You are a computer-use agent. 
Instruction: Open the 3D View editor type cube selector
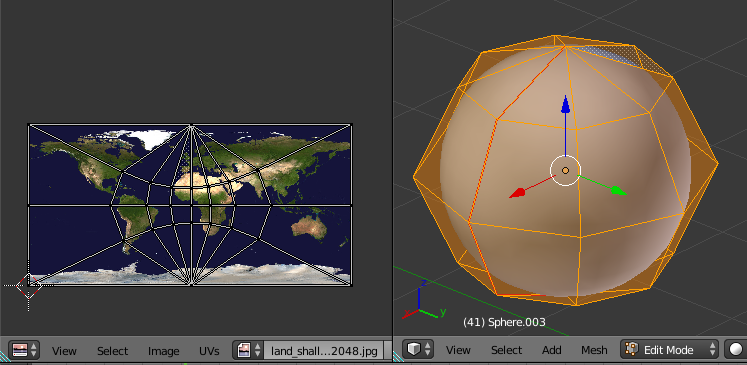click(418, 350)
